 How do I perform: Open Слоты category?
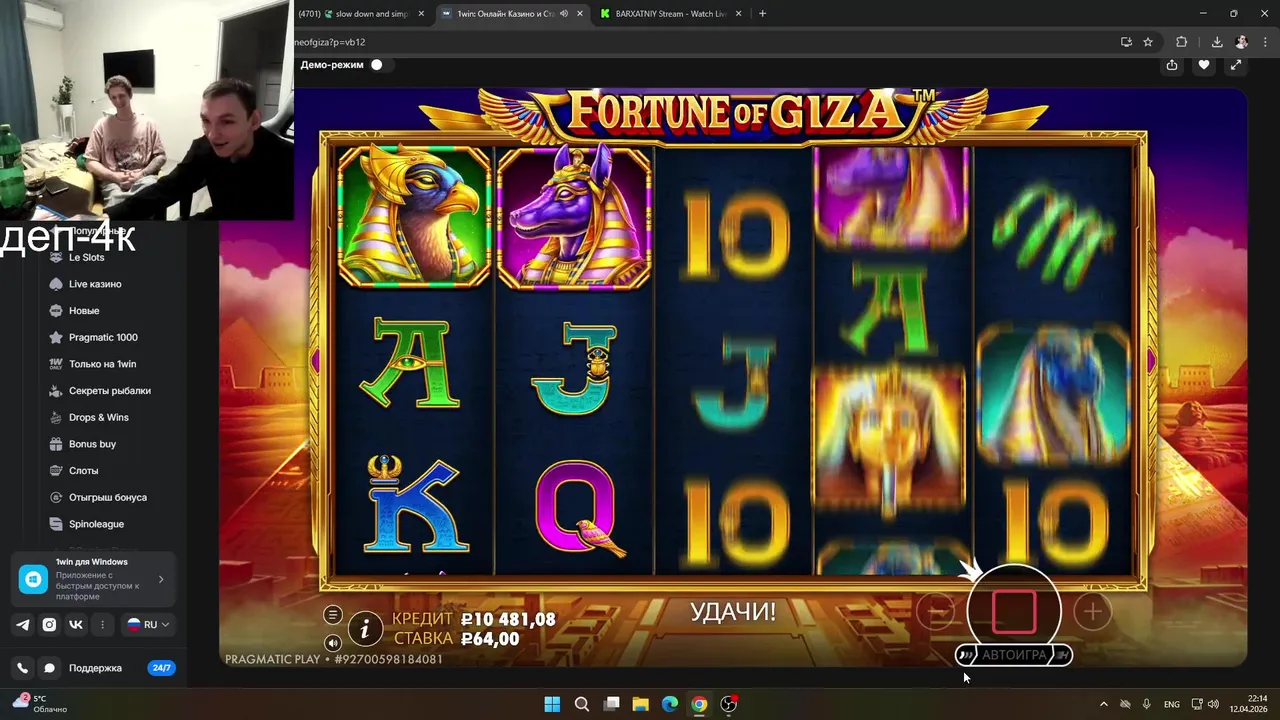[x=83, y=471]
